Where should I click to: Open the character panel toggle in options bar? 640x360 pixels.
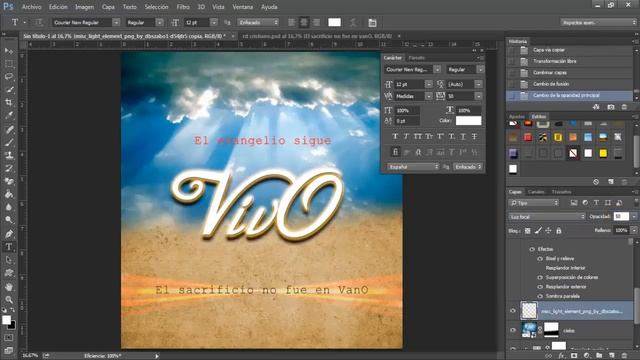click(372, 22)
